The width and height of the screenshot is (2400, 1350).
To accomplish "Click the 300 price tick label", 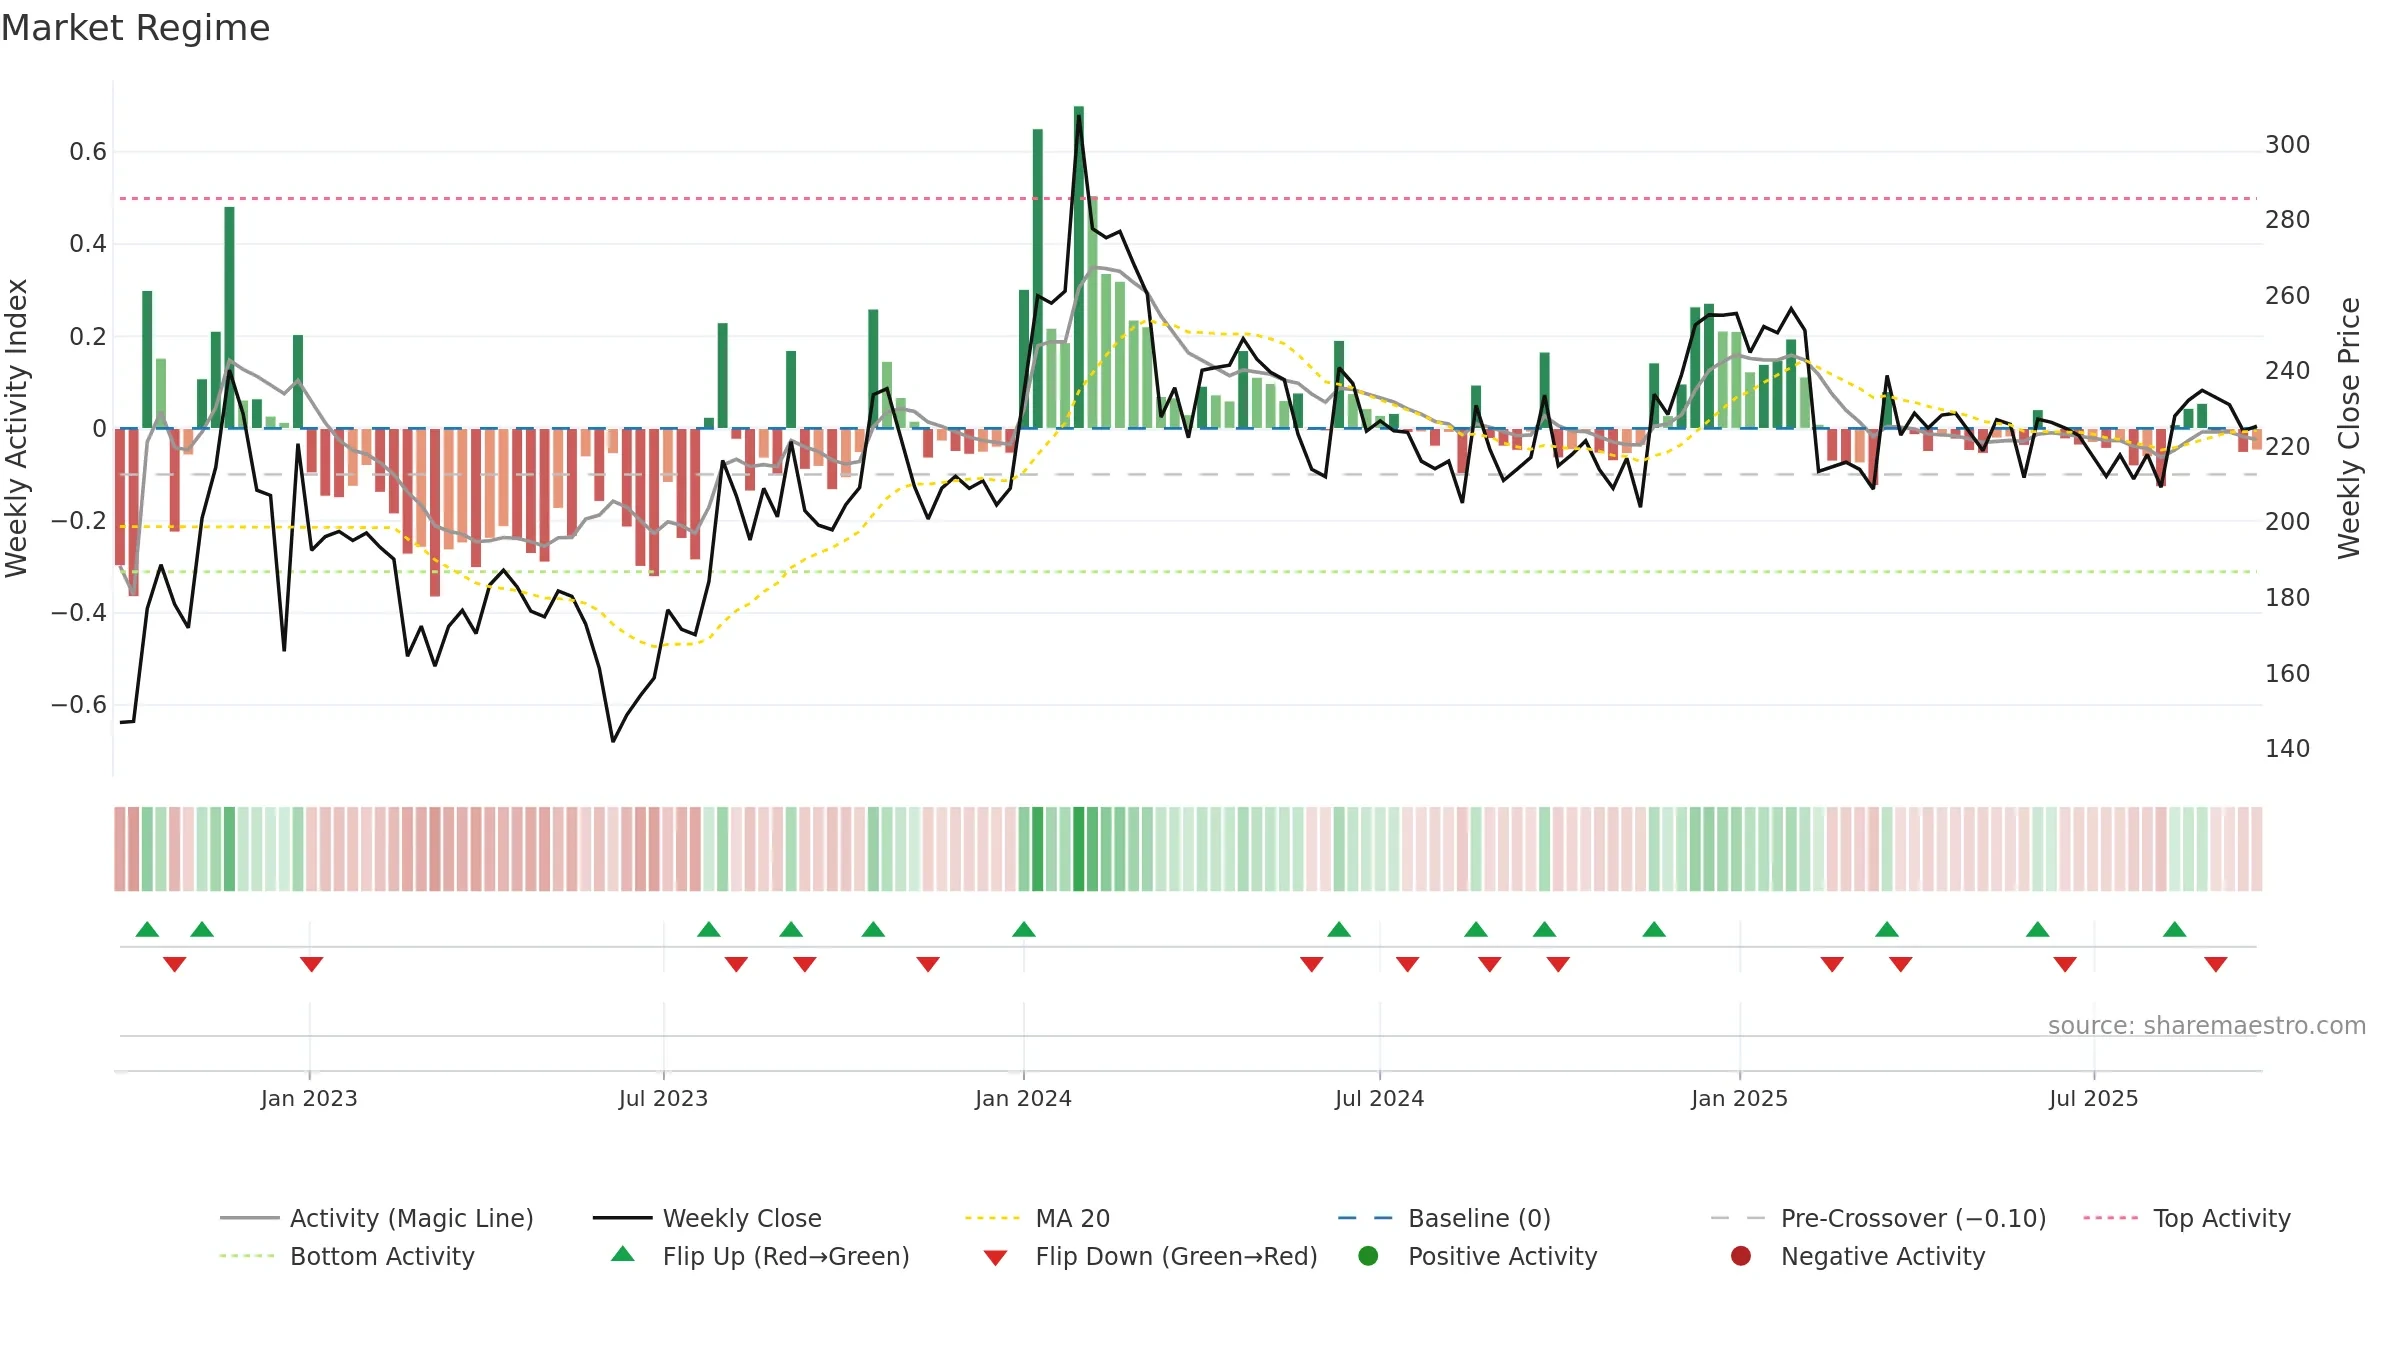I will tap(2287, 145).
